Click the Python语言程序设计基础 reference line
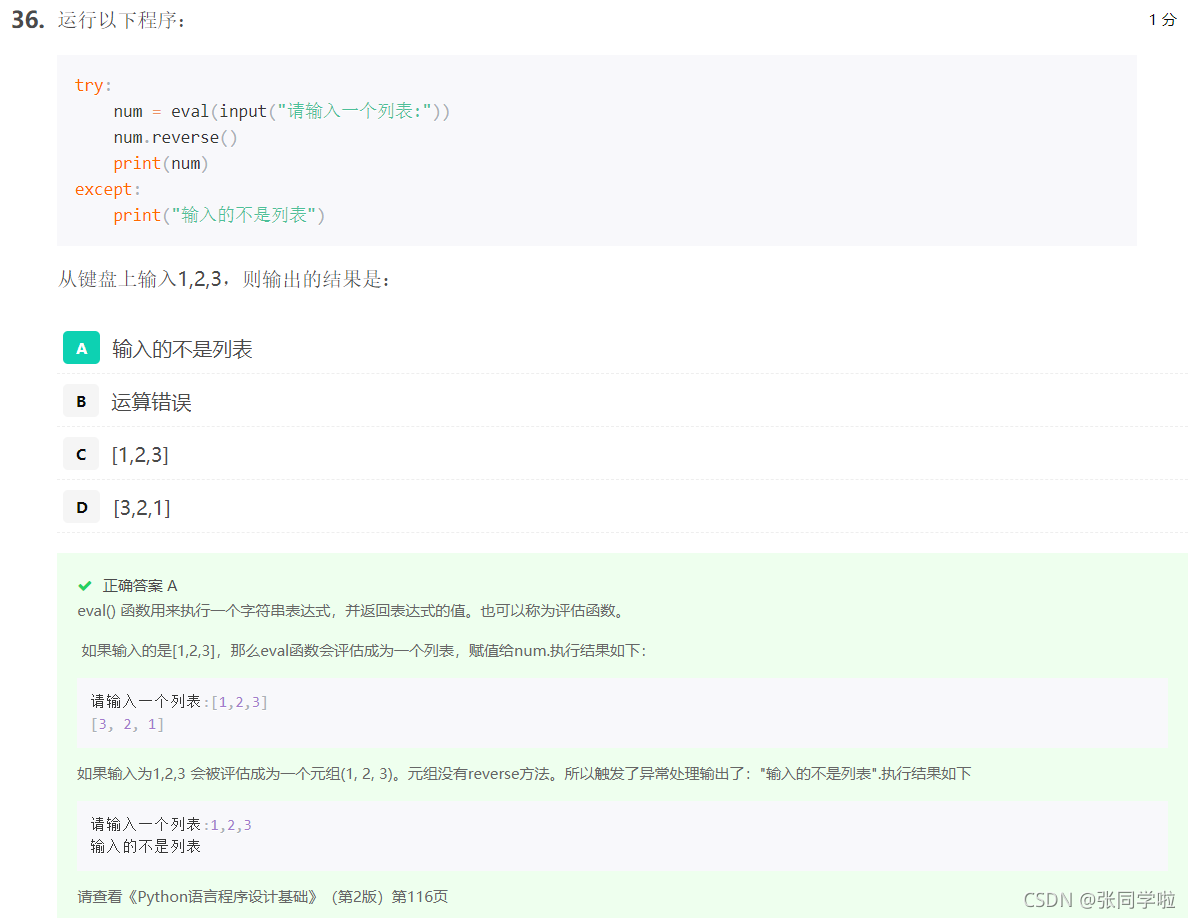Viewport: 1190px width, 918px height. click(x=263, y=897)
